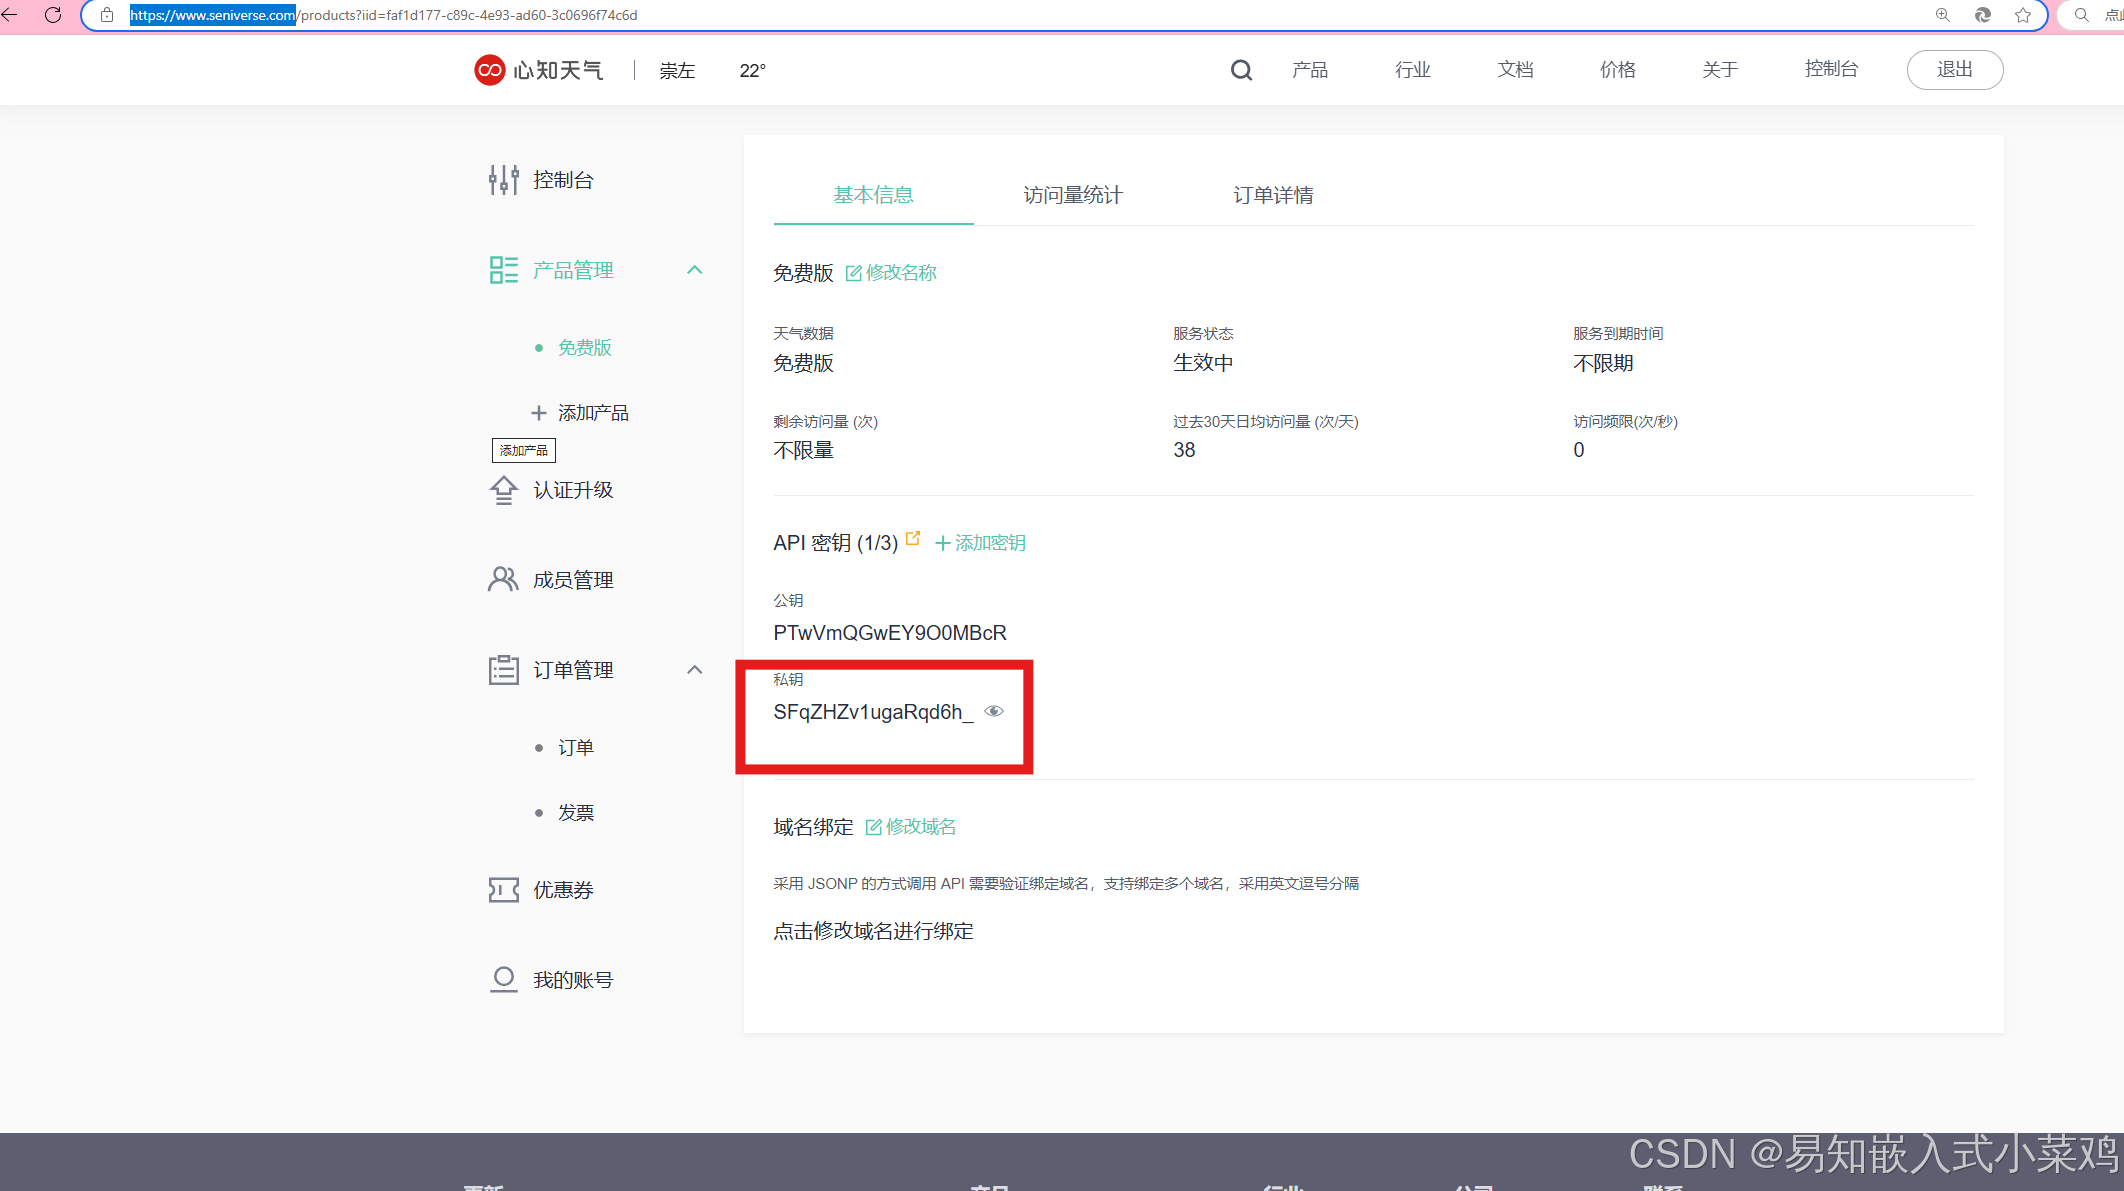Click the 订单管理 clipboard icon
Image resolution: width=2124 pixels, height=1191 pixels.
503,669
